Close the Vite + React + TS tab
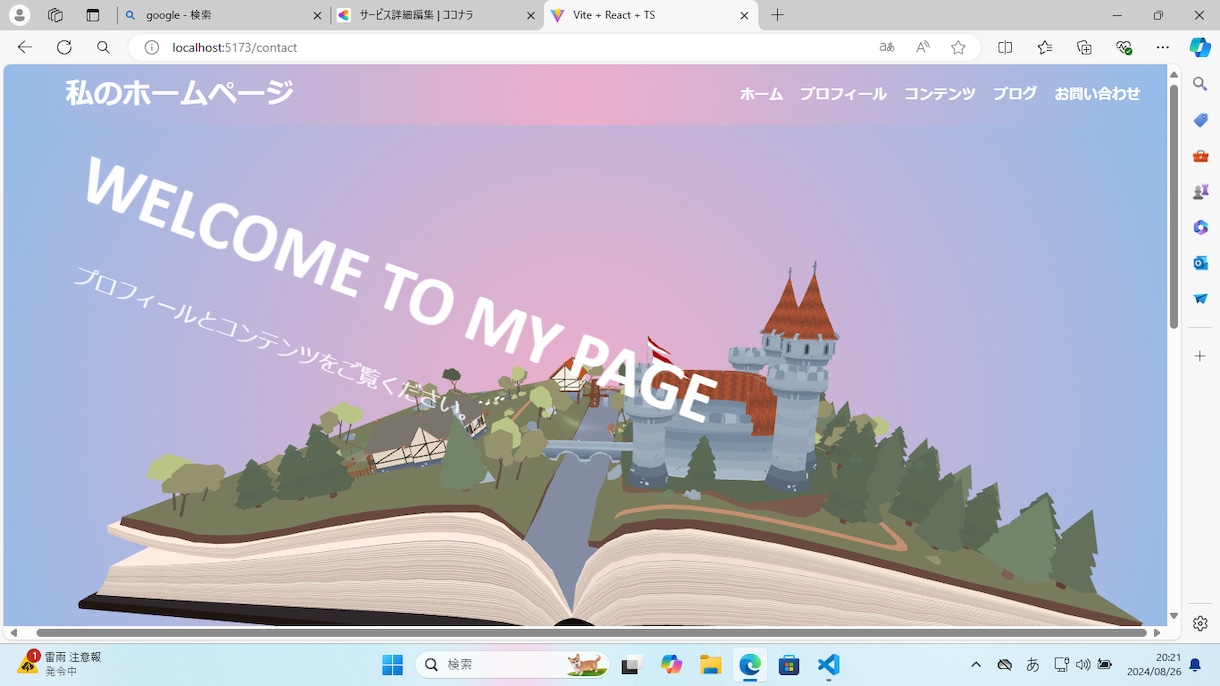 [x=744, y=15]
